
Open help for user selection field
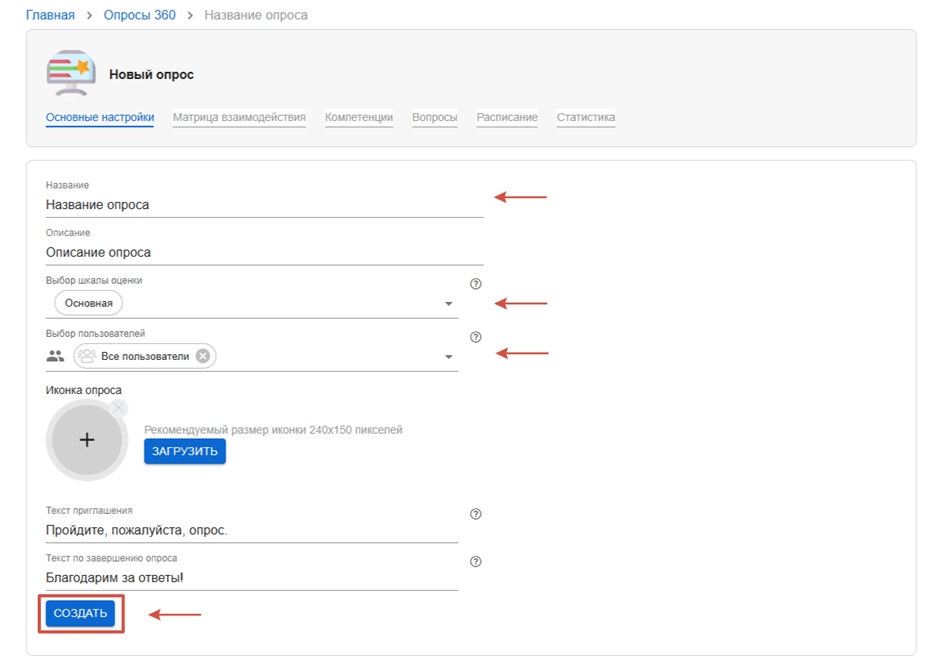[x=475, y=337]
